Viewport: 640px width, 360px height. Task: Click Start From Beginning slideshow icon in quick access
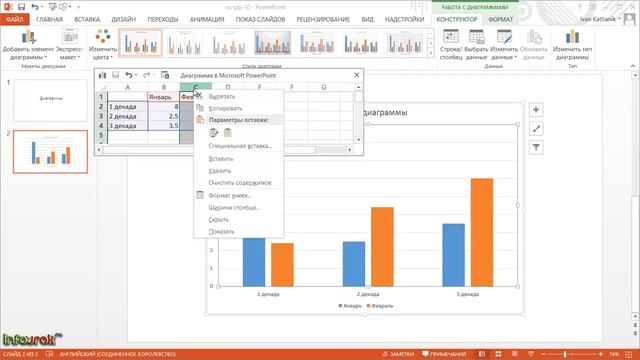53,7
